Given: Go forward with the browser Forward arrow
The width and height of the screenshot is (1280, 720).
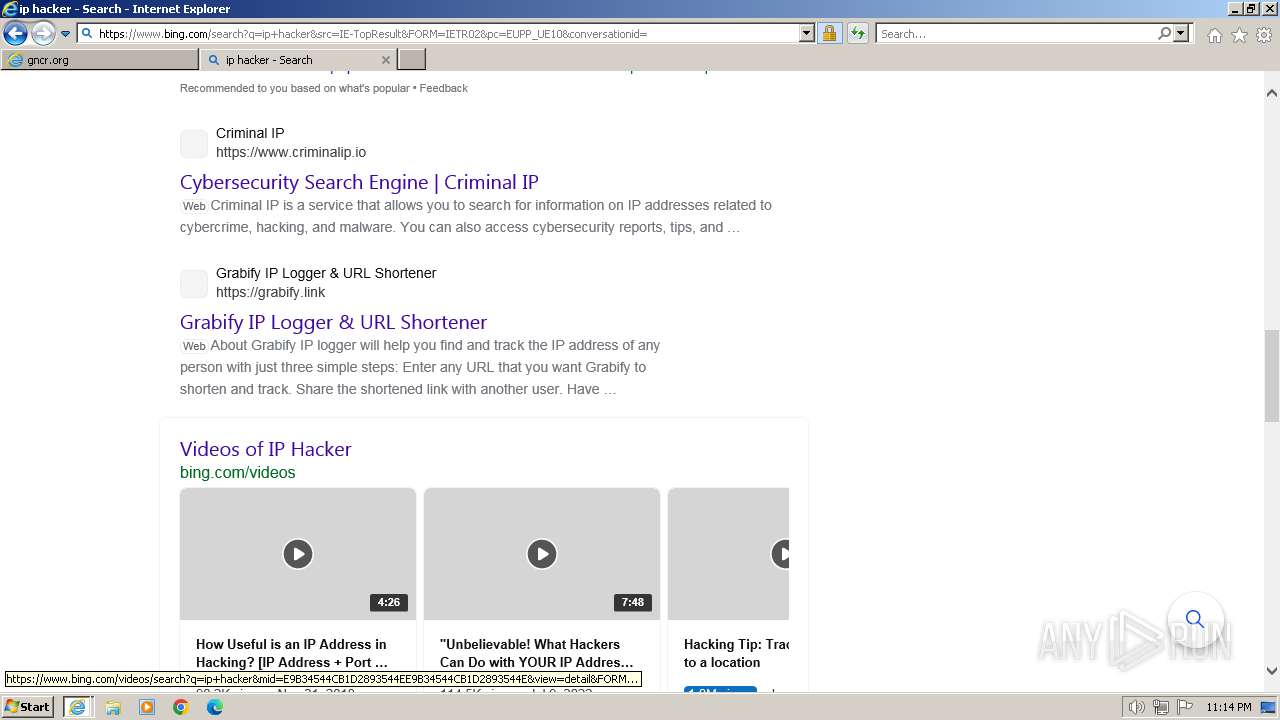Looking at the screenshot, I should [42, 33].
